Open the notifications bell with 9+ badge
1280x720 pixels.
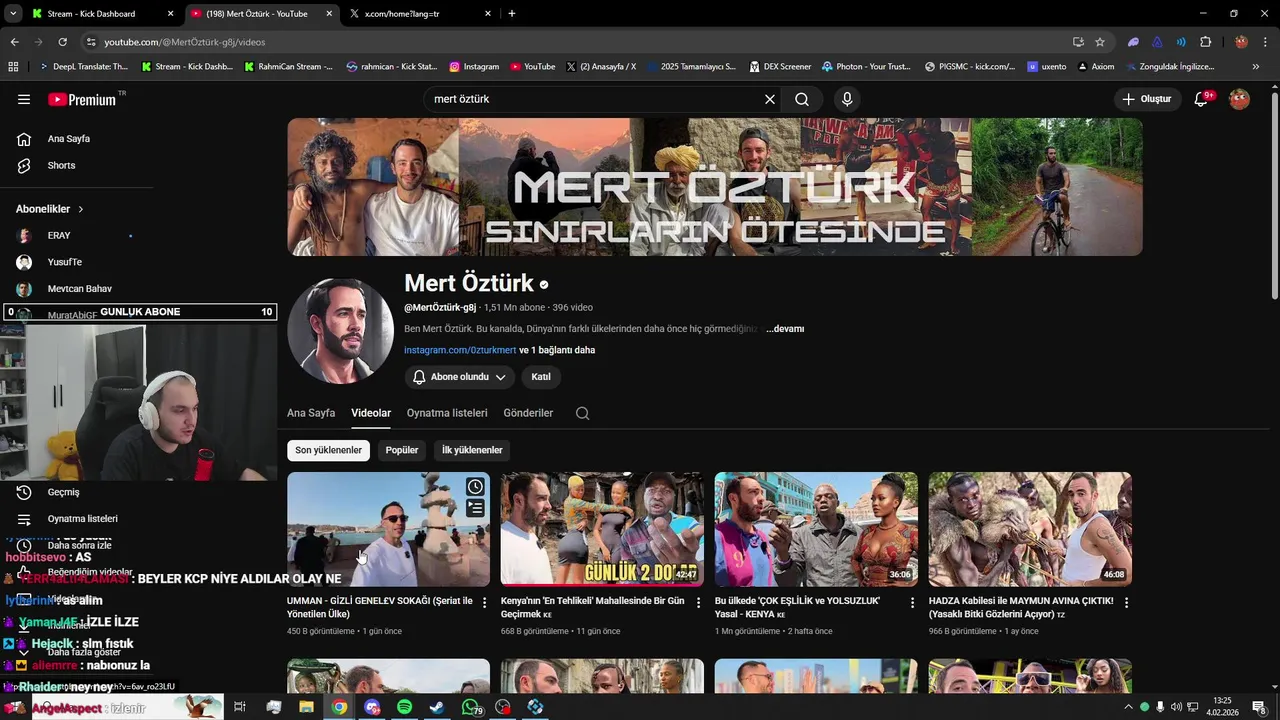coord(1202,99)
